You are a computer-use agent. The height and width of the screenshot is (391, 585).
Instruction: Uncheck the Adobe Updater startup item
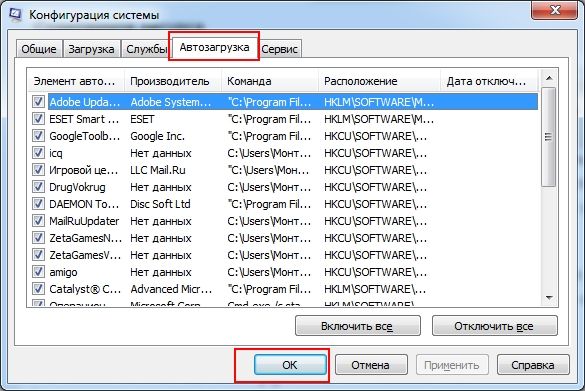[38, 101]
